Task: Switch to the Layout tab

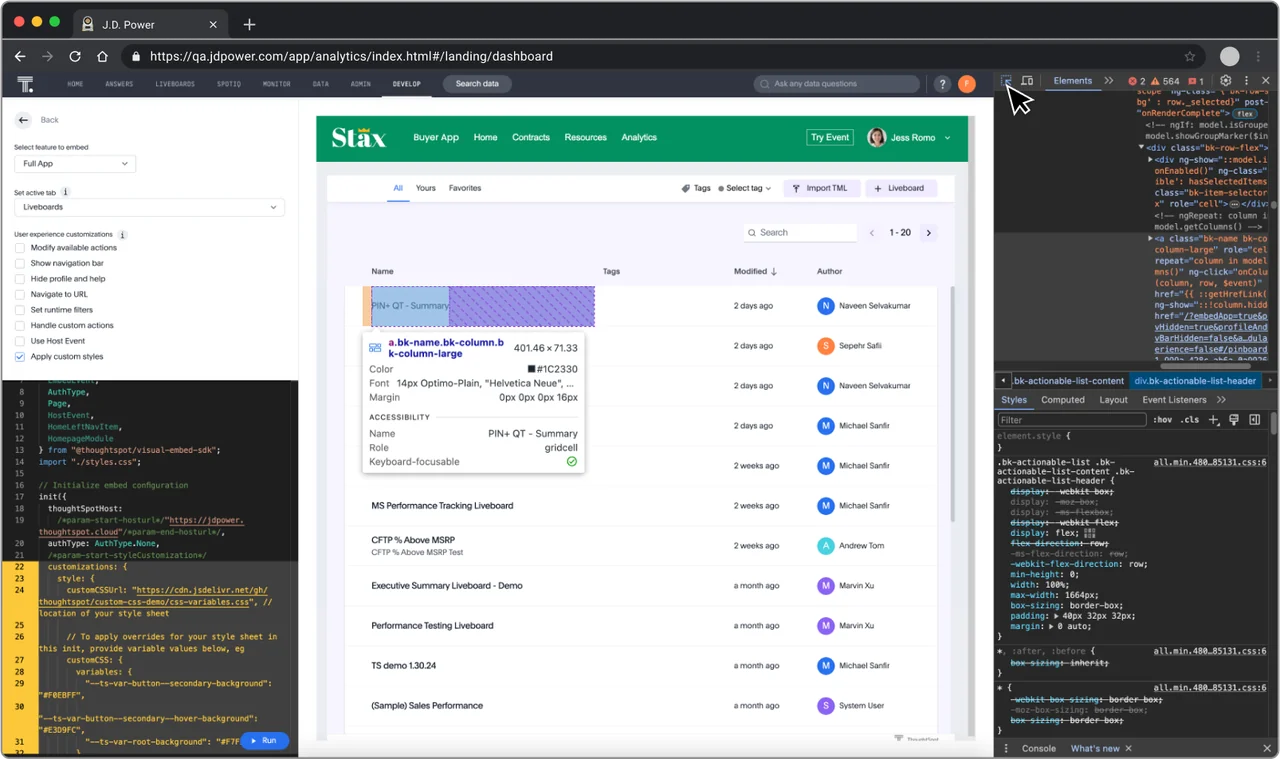Action: coord(1114,400)
